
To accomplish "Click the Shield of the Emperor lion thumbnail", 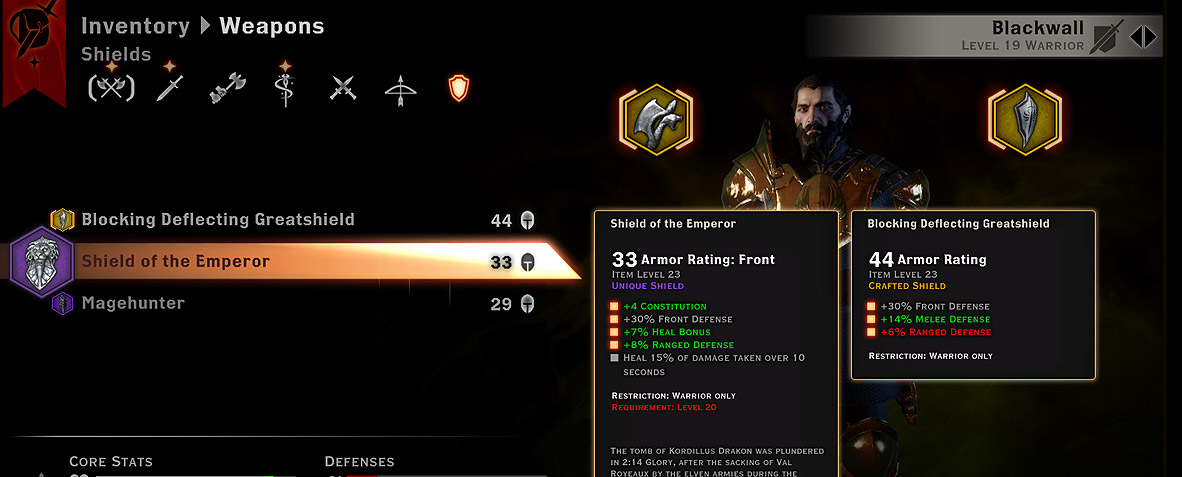I will point(42,261).
